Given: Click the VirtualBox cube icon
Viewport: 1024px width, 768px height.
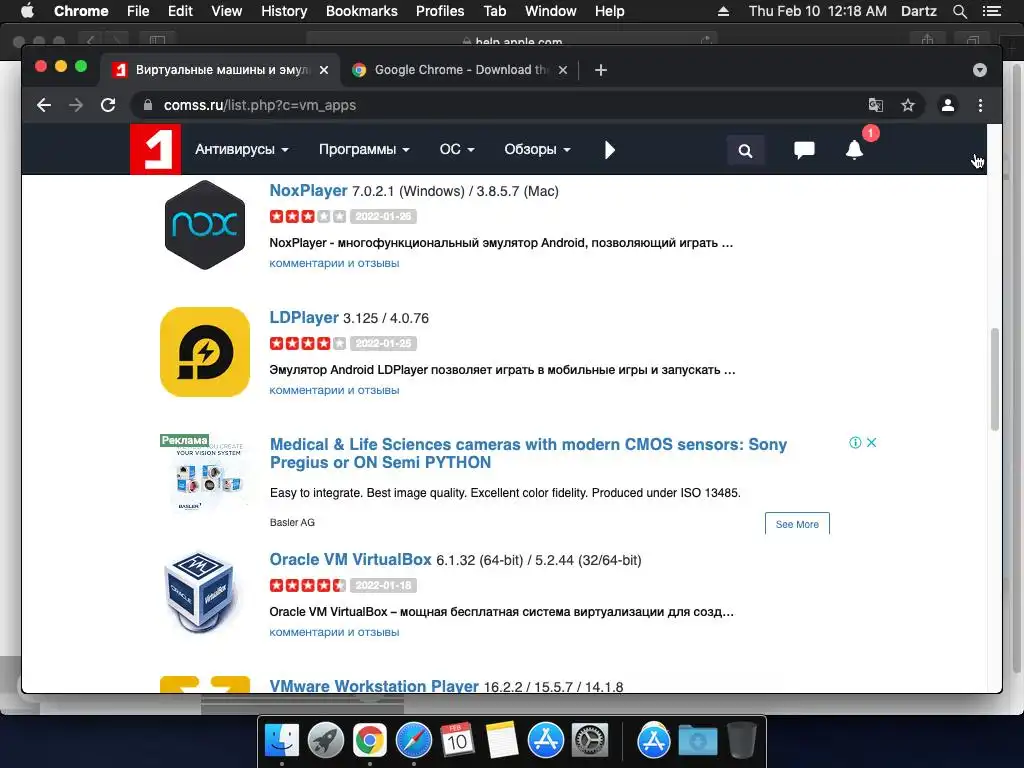Looking at the screenshot, I should pos(200,593).
